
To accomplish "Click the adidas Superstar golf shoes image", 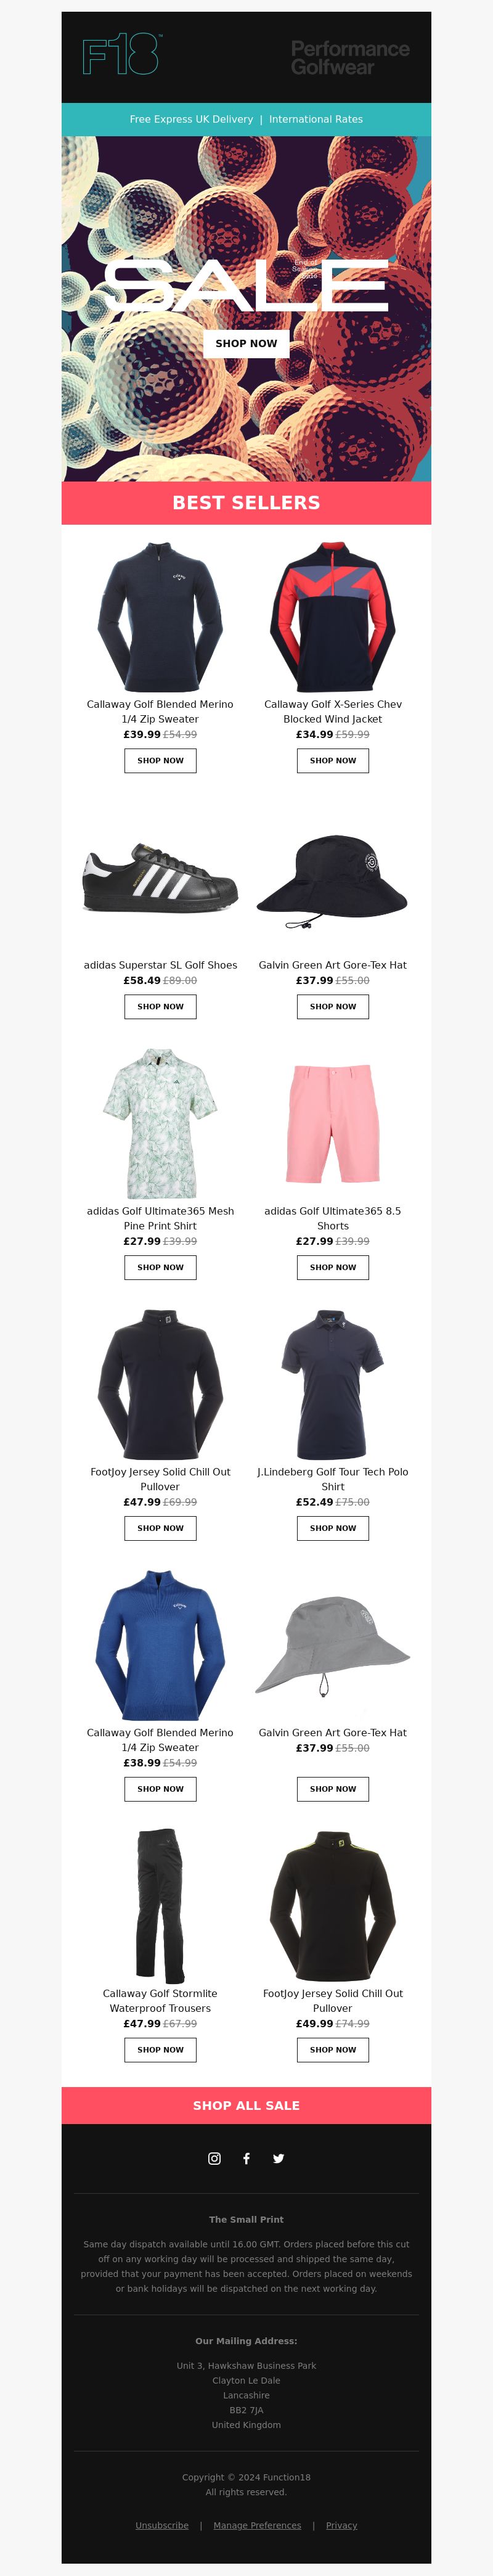I will click(160, 877).
